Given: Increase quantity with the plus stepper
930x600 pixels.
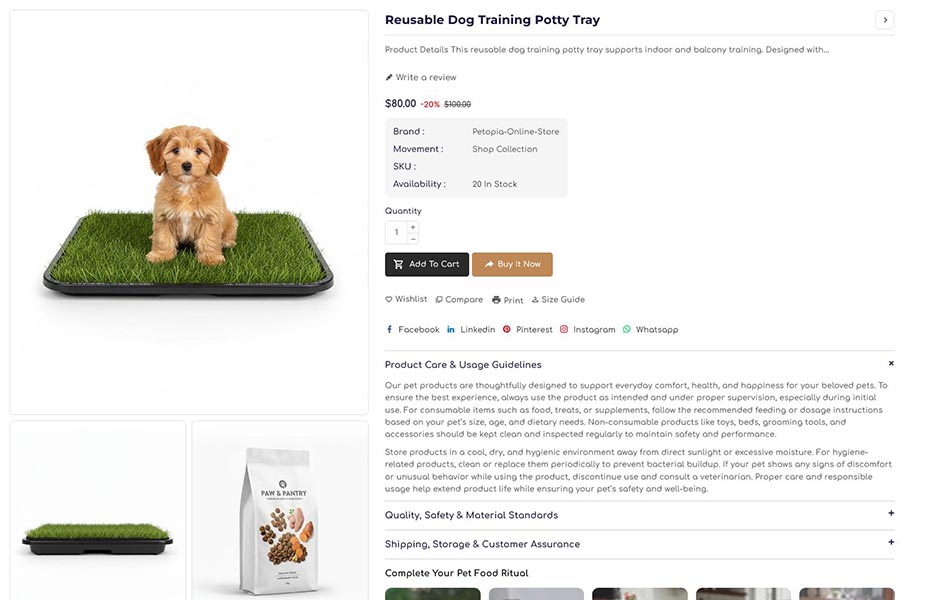Looking at the screenshot, I should pyautogui.click(x=413, y=227).
